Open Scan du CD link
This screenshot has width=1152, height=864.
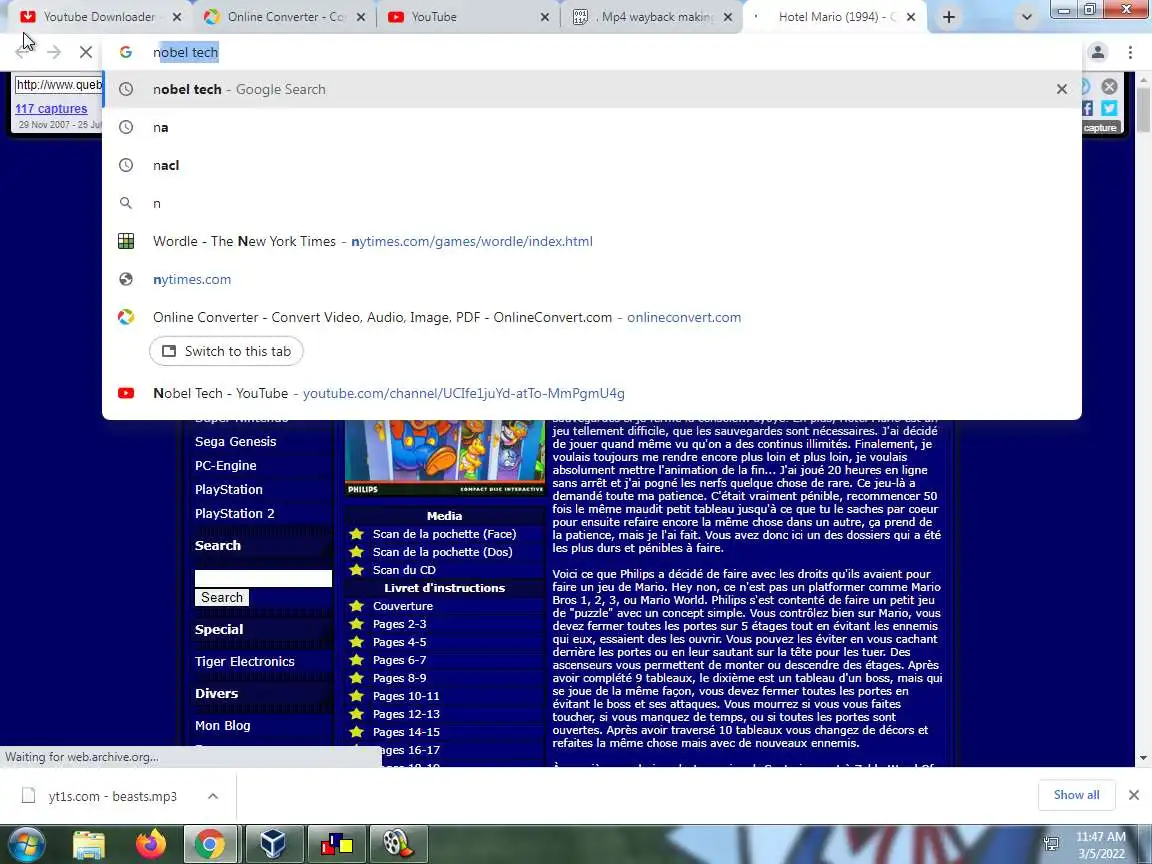click(x=404, y=570)
